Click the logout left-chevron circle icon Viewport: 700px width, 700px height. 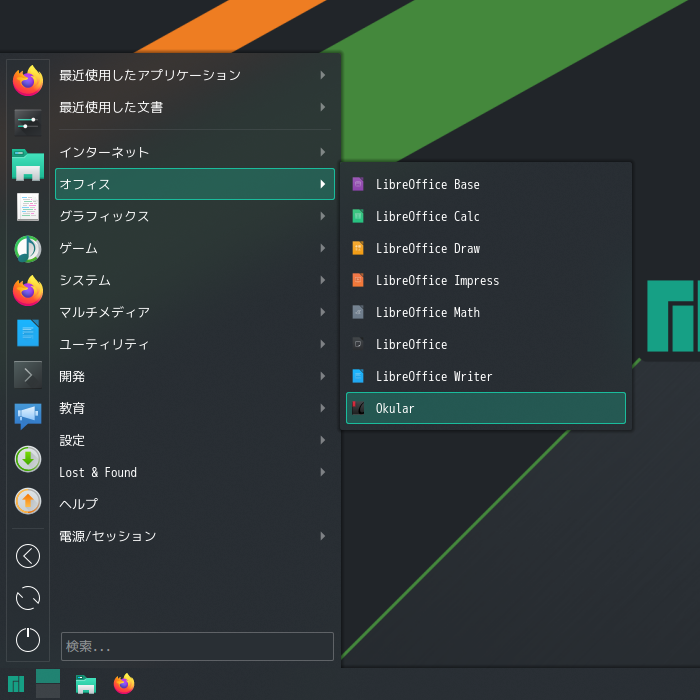click(28, 556)
